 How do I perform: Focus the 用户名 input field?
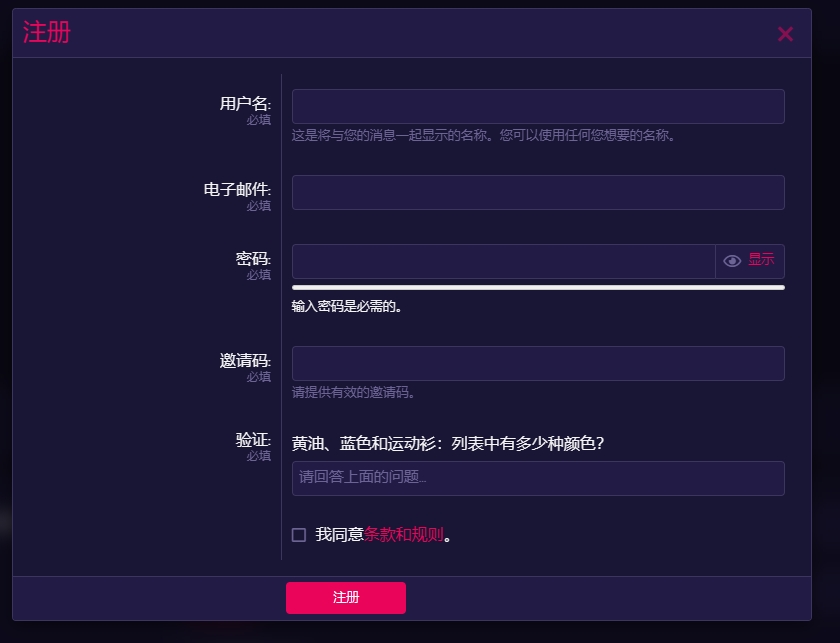(537, 107)
